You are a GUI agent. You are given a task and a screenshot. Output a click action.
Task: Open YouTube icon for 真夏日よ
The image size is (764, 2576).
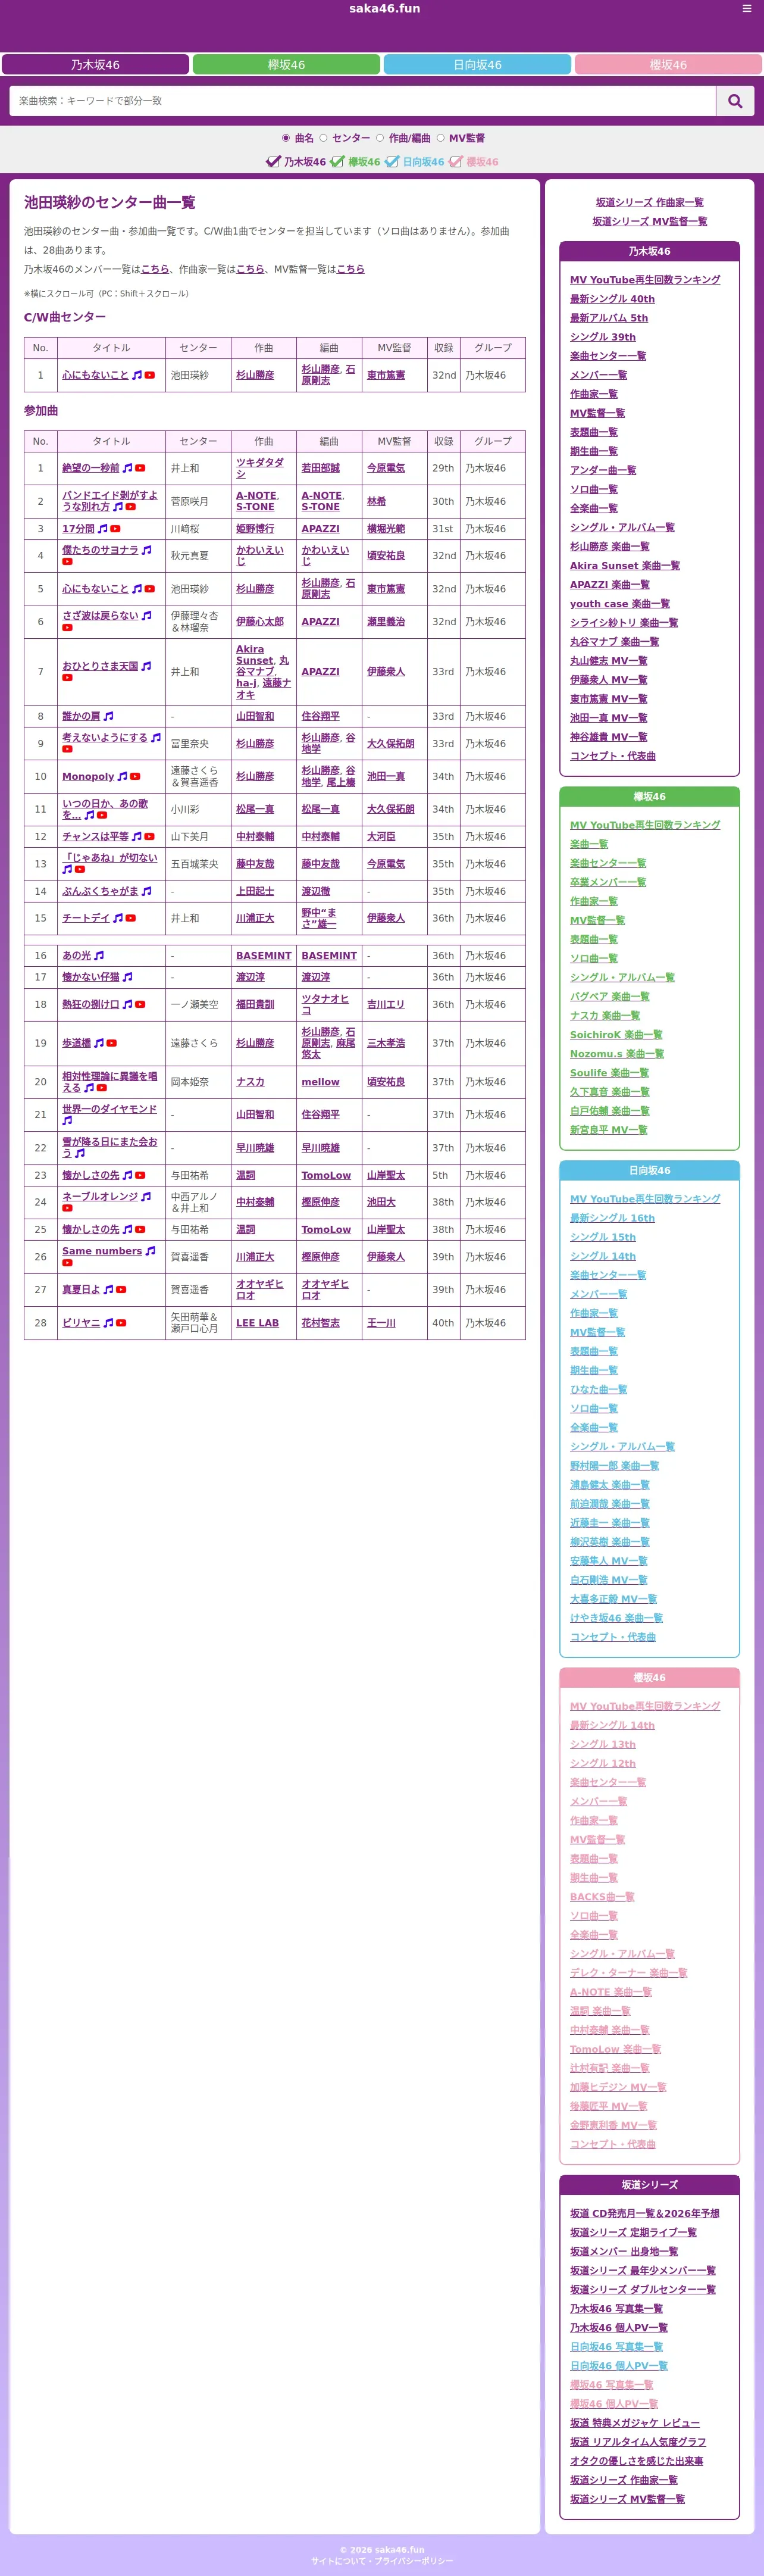[x=121, y=1290]
